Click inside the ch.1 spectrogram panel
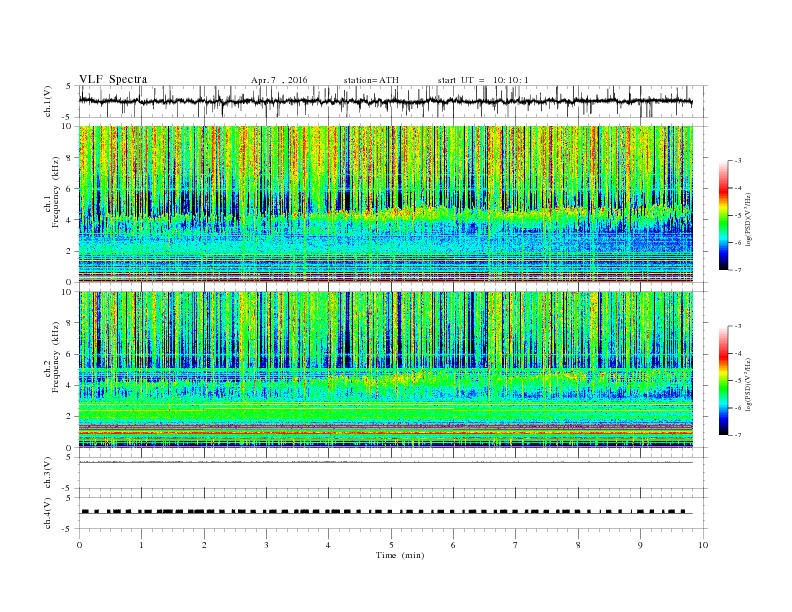 [386, 204]
